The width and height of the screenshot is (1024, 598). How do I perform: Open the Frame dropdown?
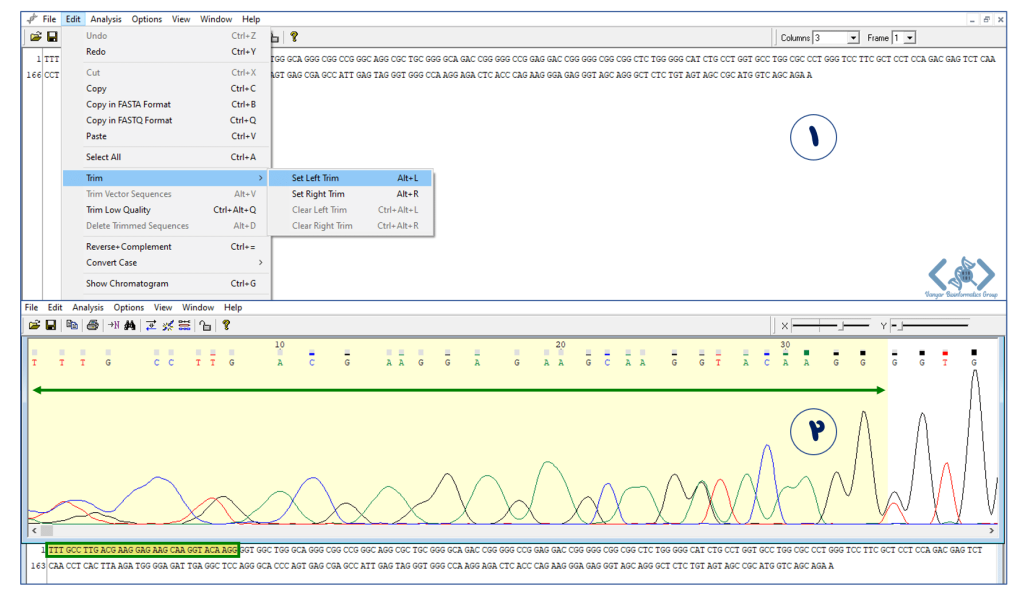click(910, 38)
